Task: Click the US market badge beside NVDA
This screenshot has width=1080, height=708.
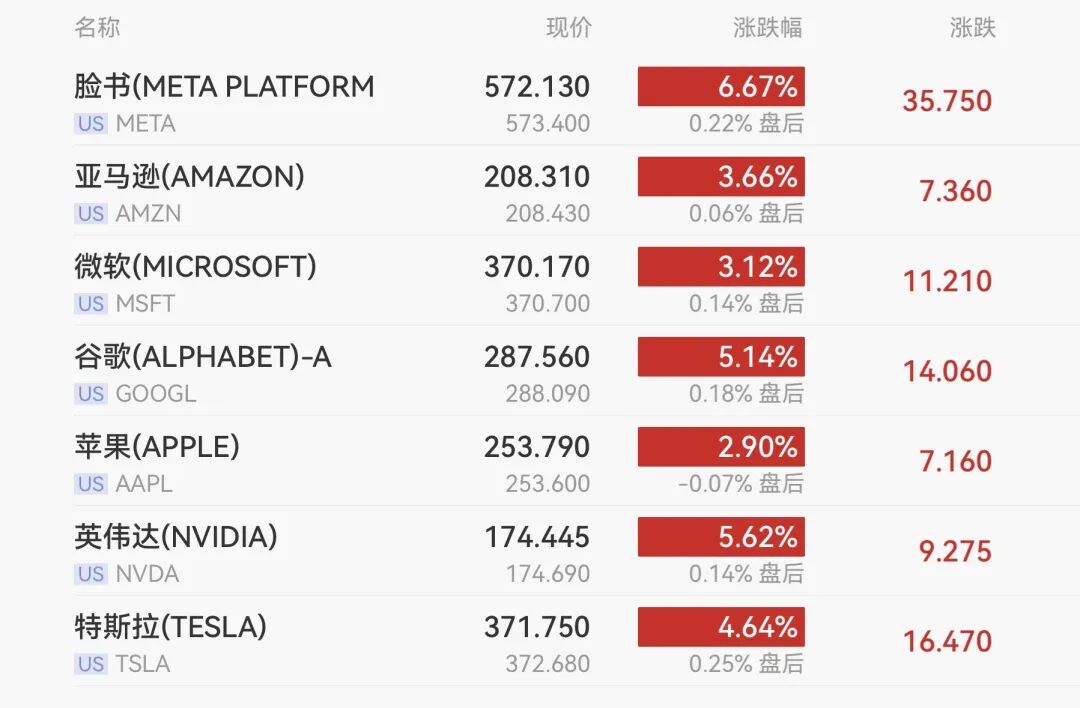Action: 91,574
